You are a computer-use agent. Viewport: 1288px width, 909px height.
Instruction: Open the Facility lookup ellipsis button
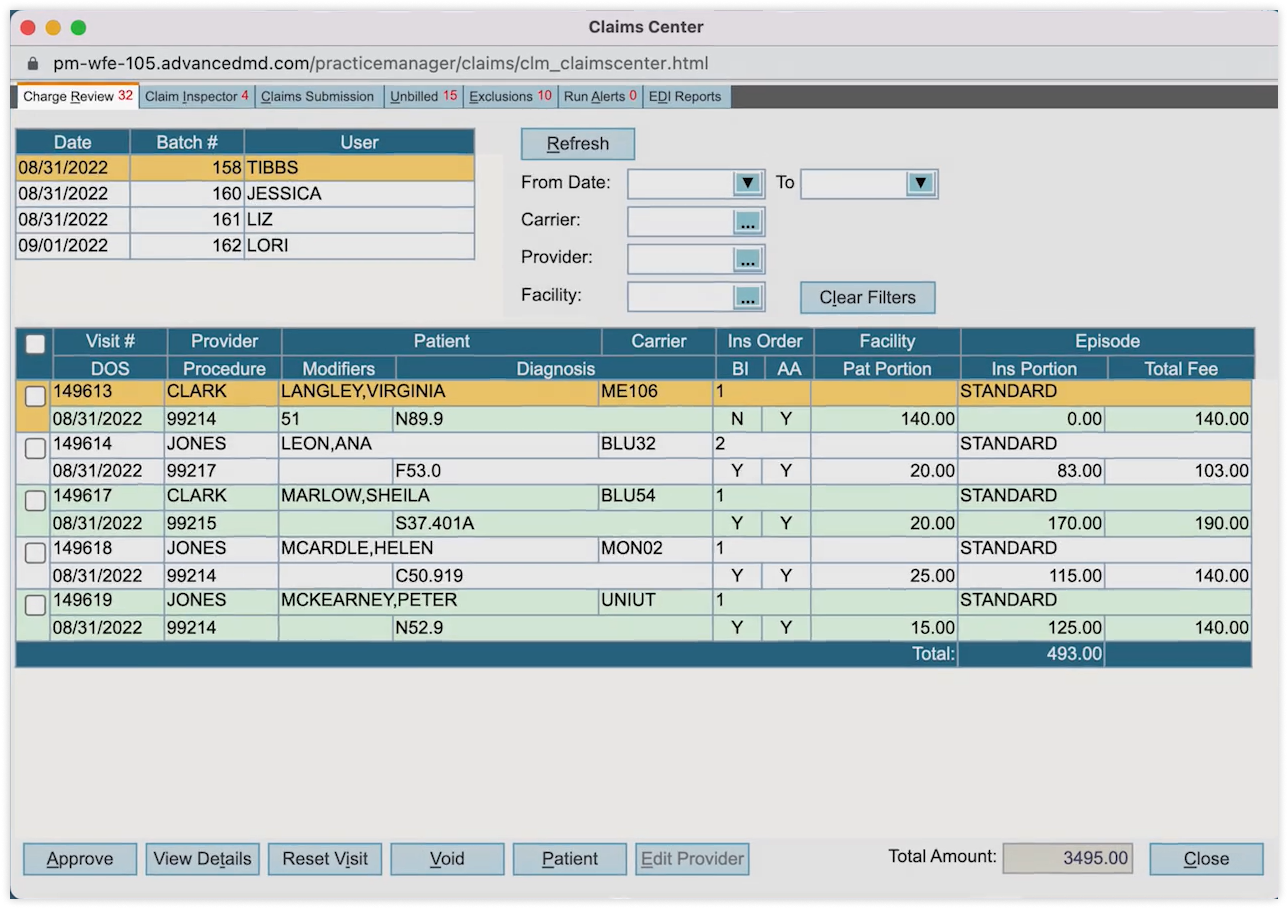click(748, 297)
